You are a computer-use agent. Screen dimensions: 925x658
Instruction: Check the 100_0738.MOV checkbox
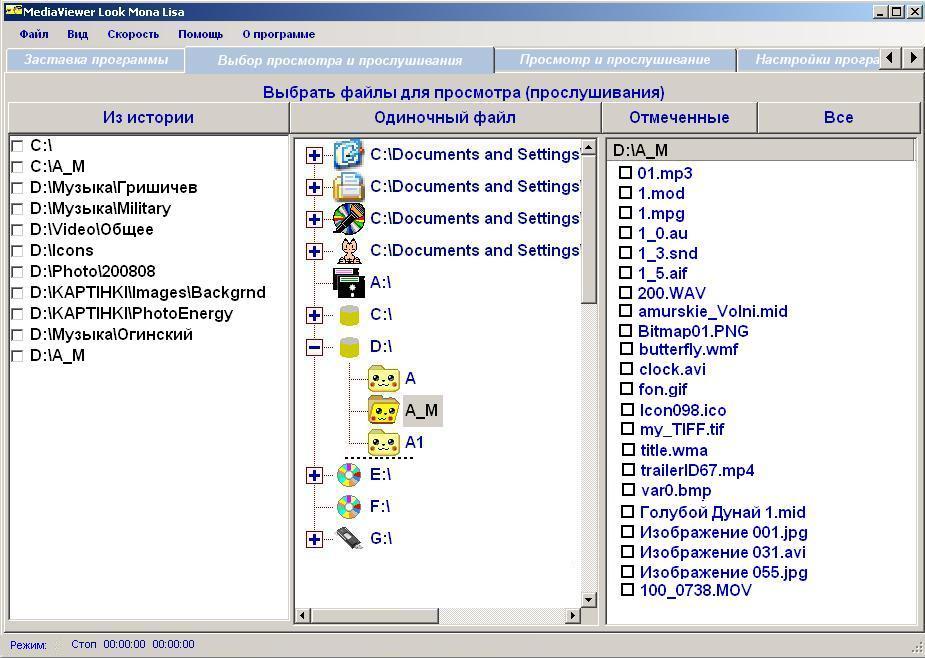coord(627,590)
